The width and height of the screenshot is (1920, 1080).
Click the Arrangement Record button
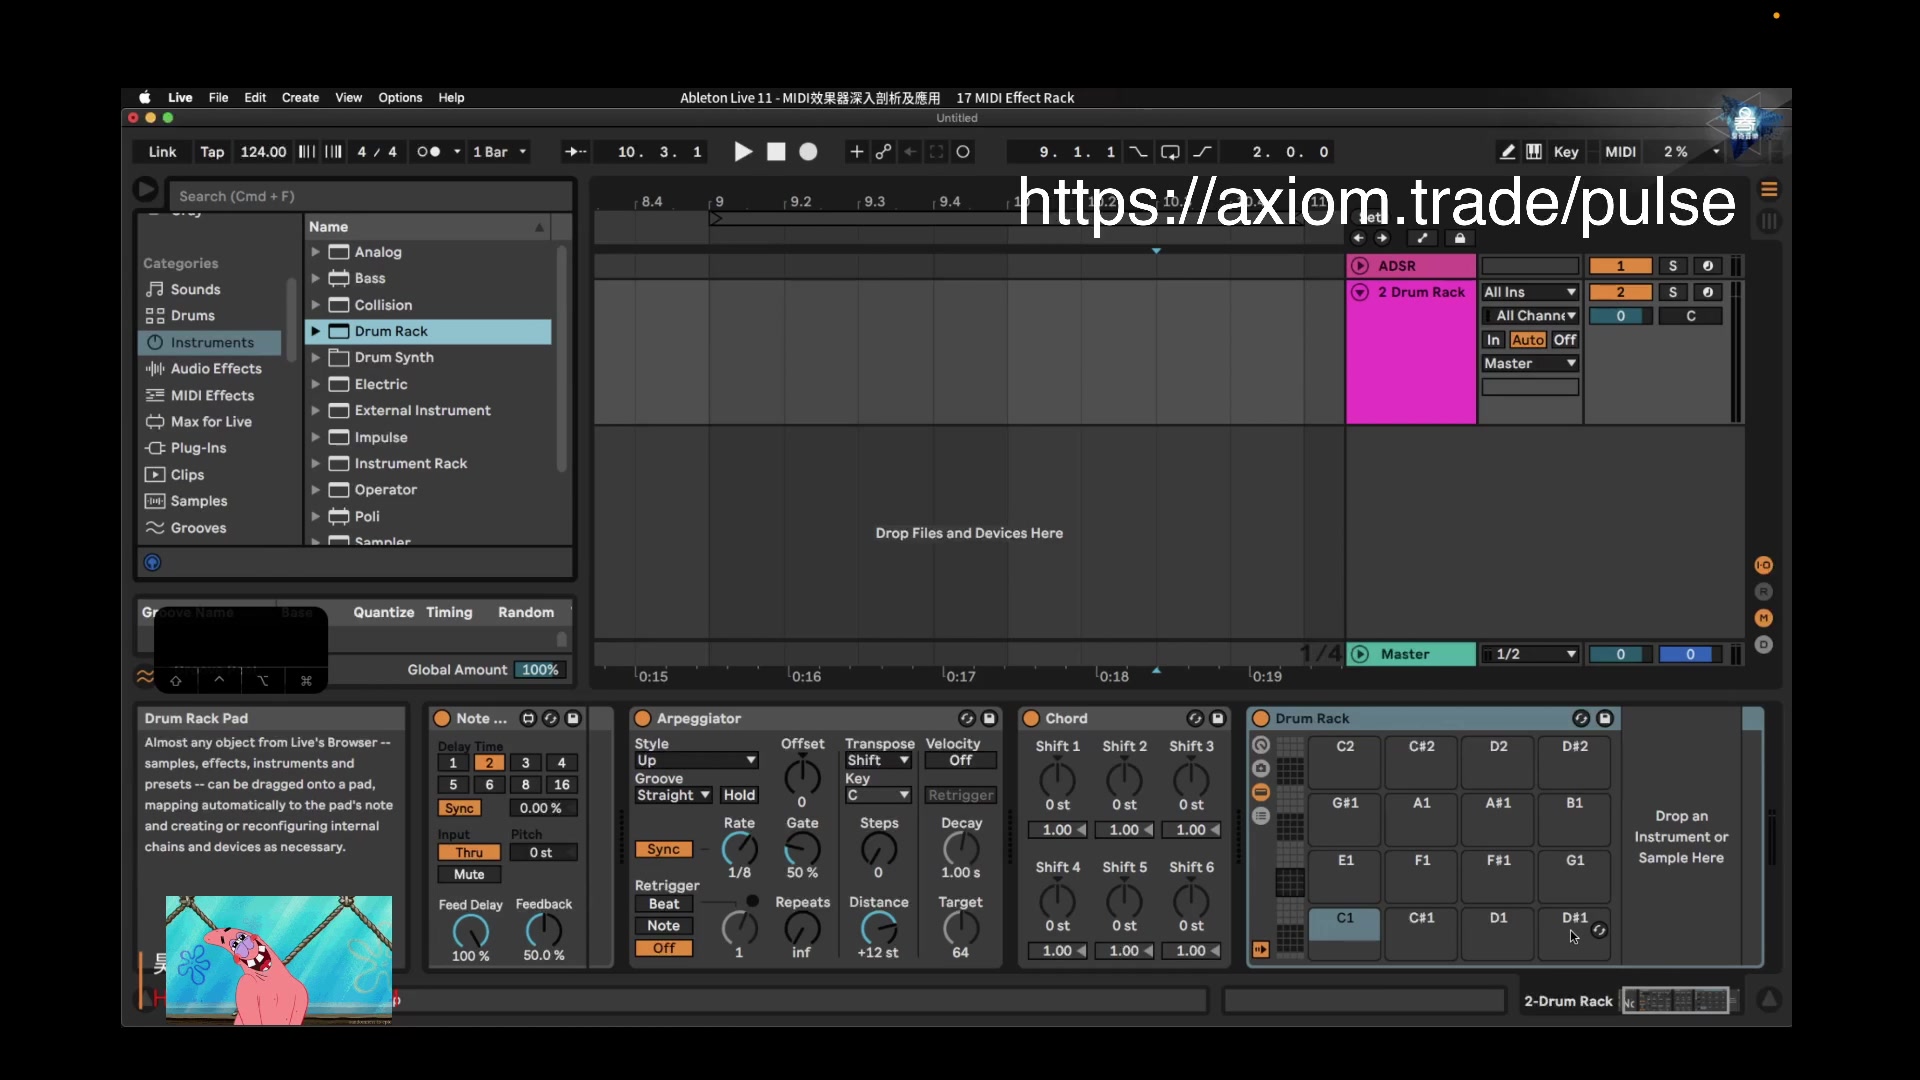click(809, 152)
